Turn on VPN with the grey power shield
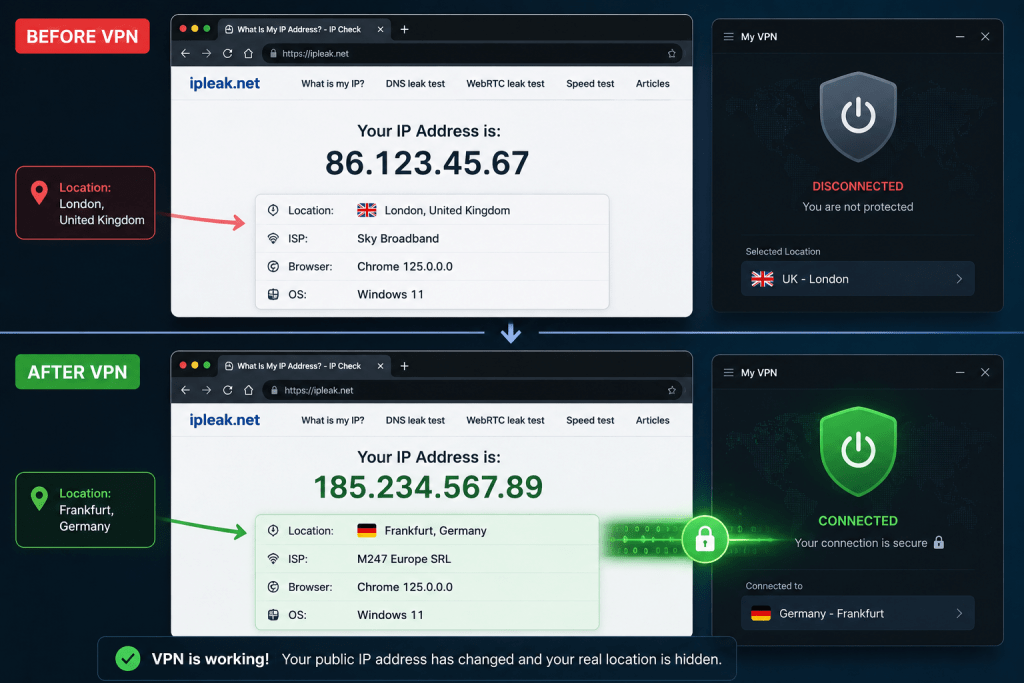 pos(857,116)
